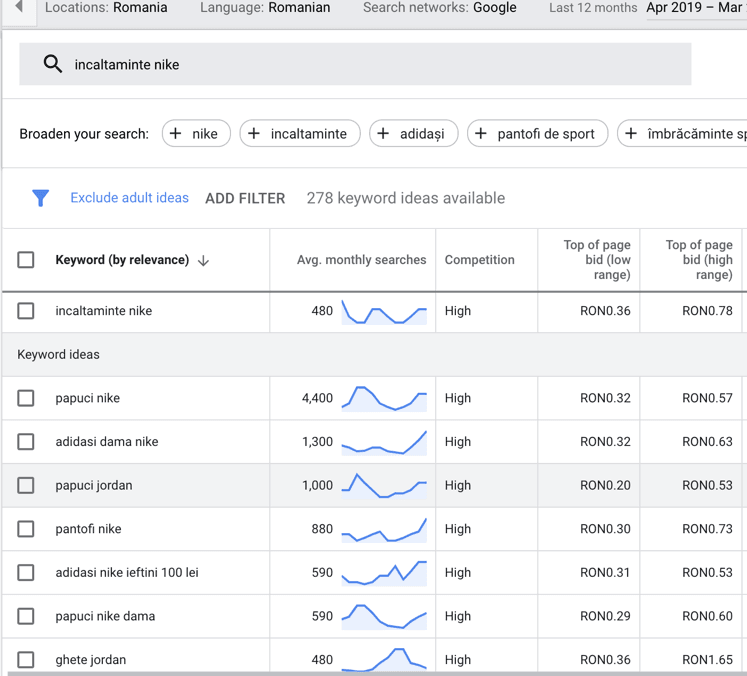
Task: Click the search magnifier icon
Action: coord(53,65)
